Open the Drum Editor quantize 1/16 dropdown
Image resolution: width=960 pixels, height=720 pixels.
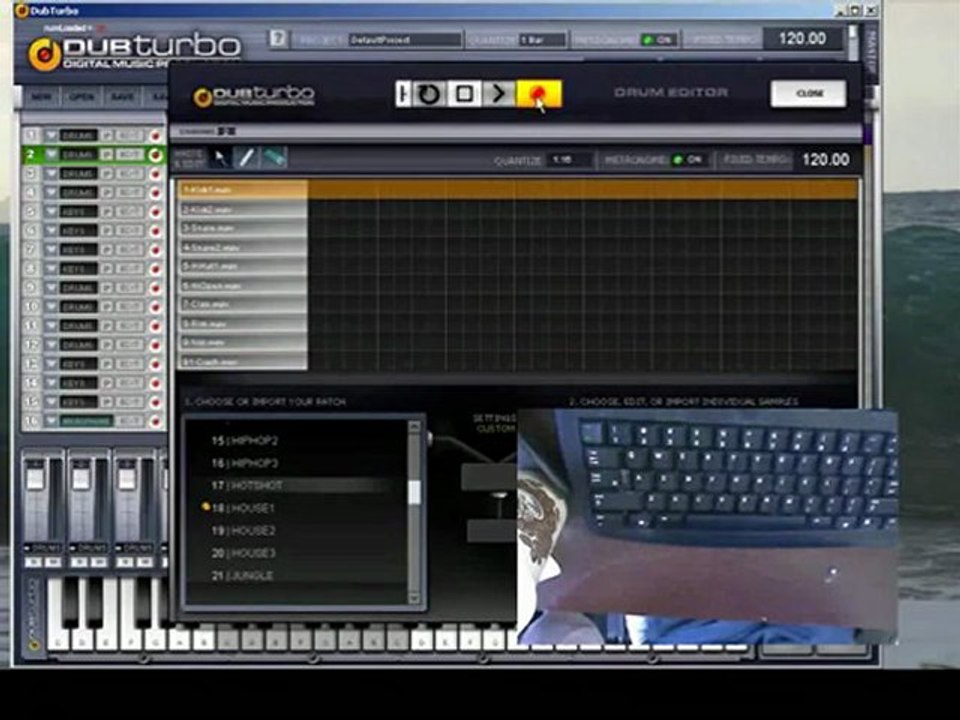(569, 160)
